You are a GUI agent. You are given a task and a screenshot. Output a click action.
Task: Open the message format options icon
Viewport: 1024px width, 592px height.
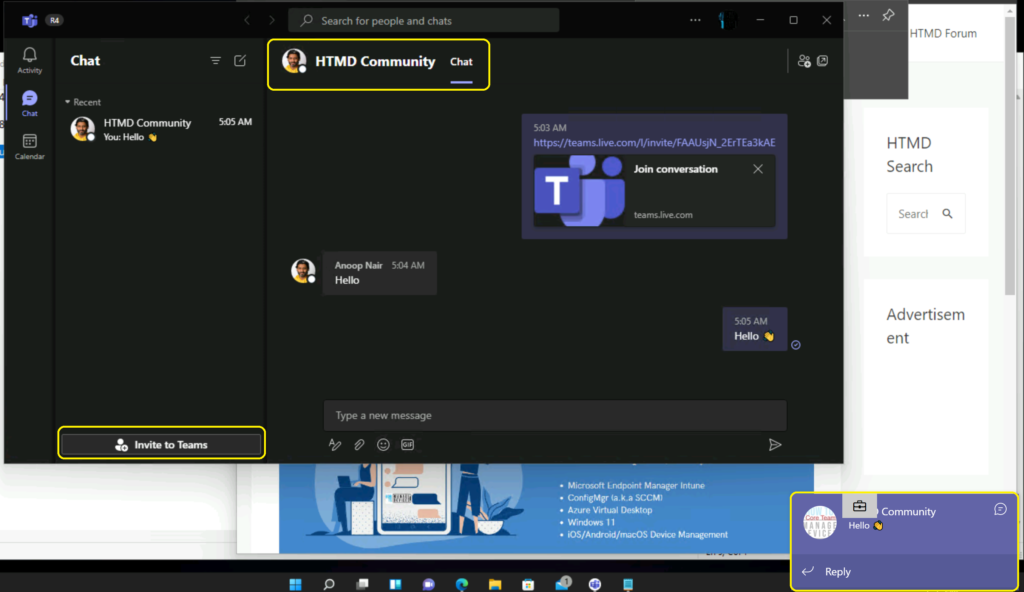(x=334, y=445)
